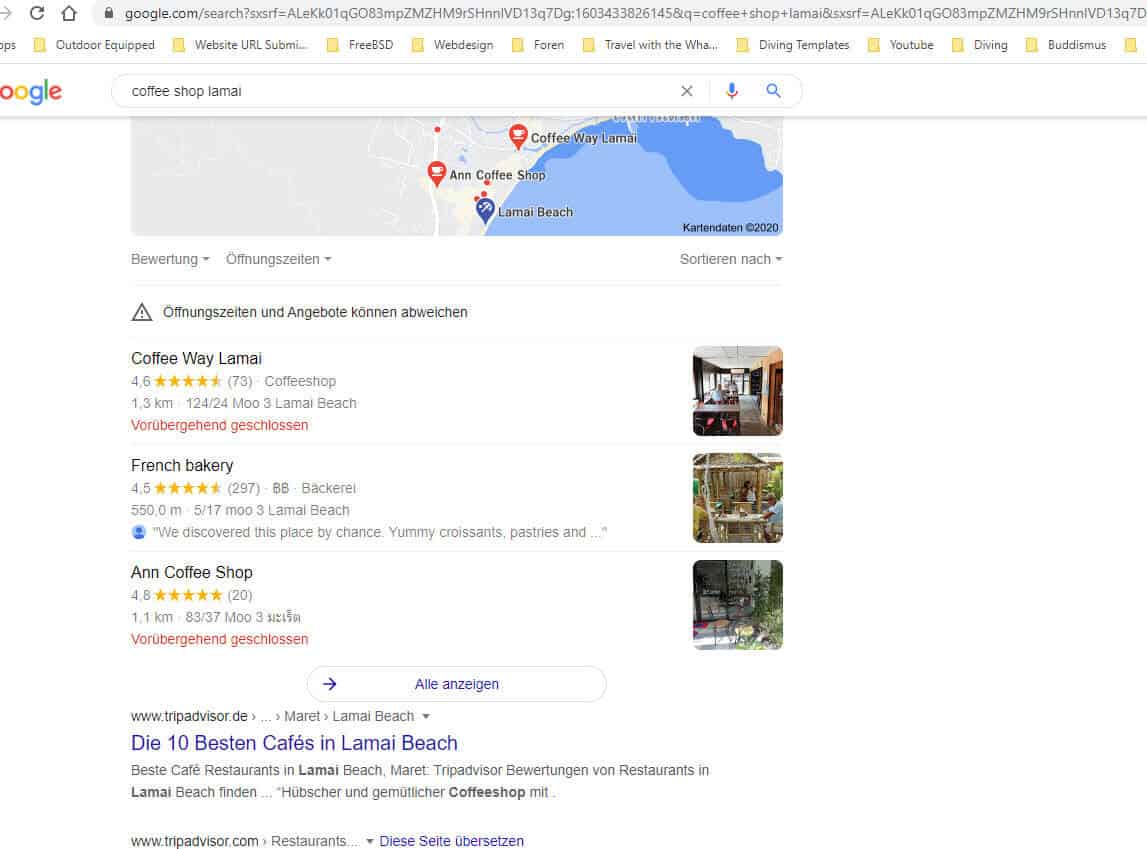The width and height of the screenshot is (1147, 849).
Task: Open Youtube bookmark folder
Action: [900, 45]
